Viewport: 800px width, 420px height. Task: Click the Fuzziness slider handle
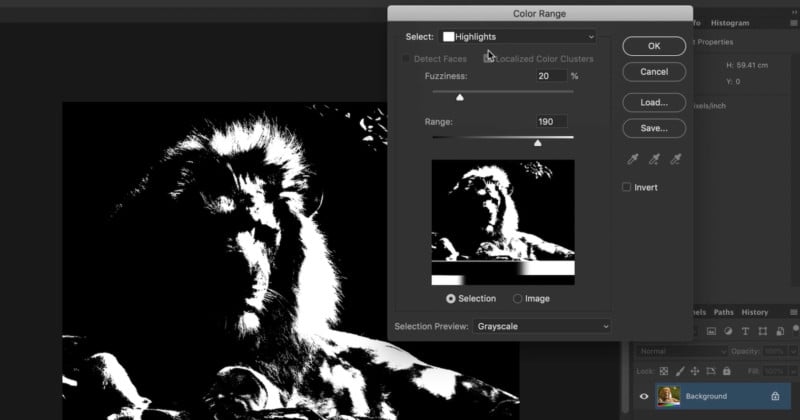(x=460, y=97)
